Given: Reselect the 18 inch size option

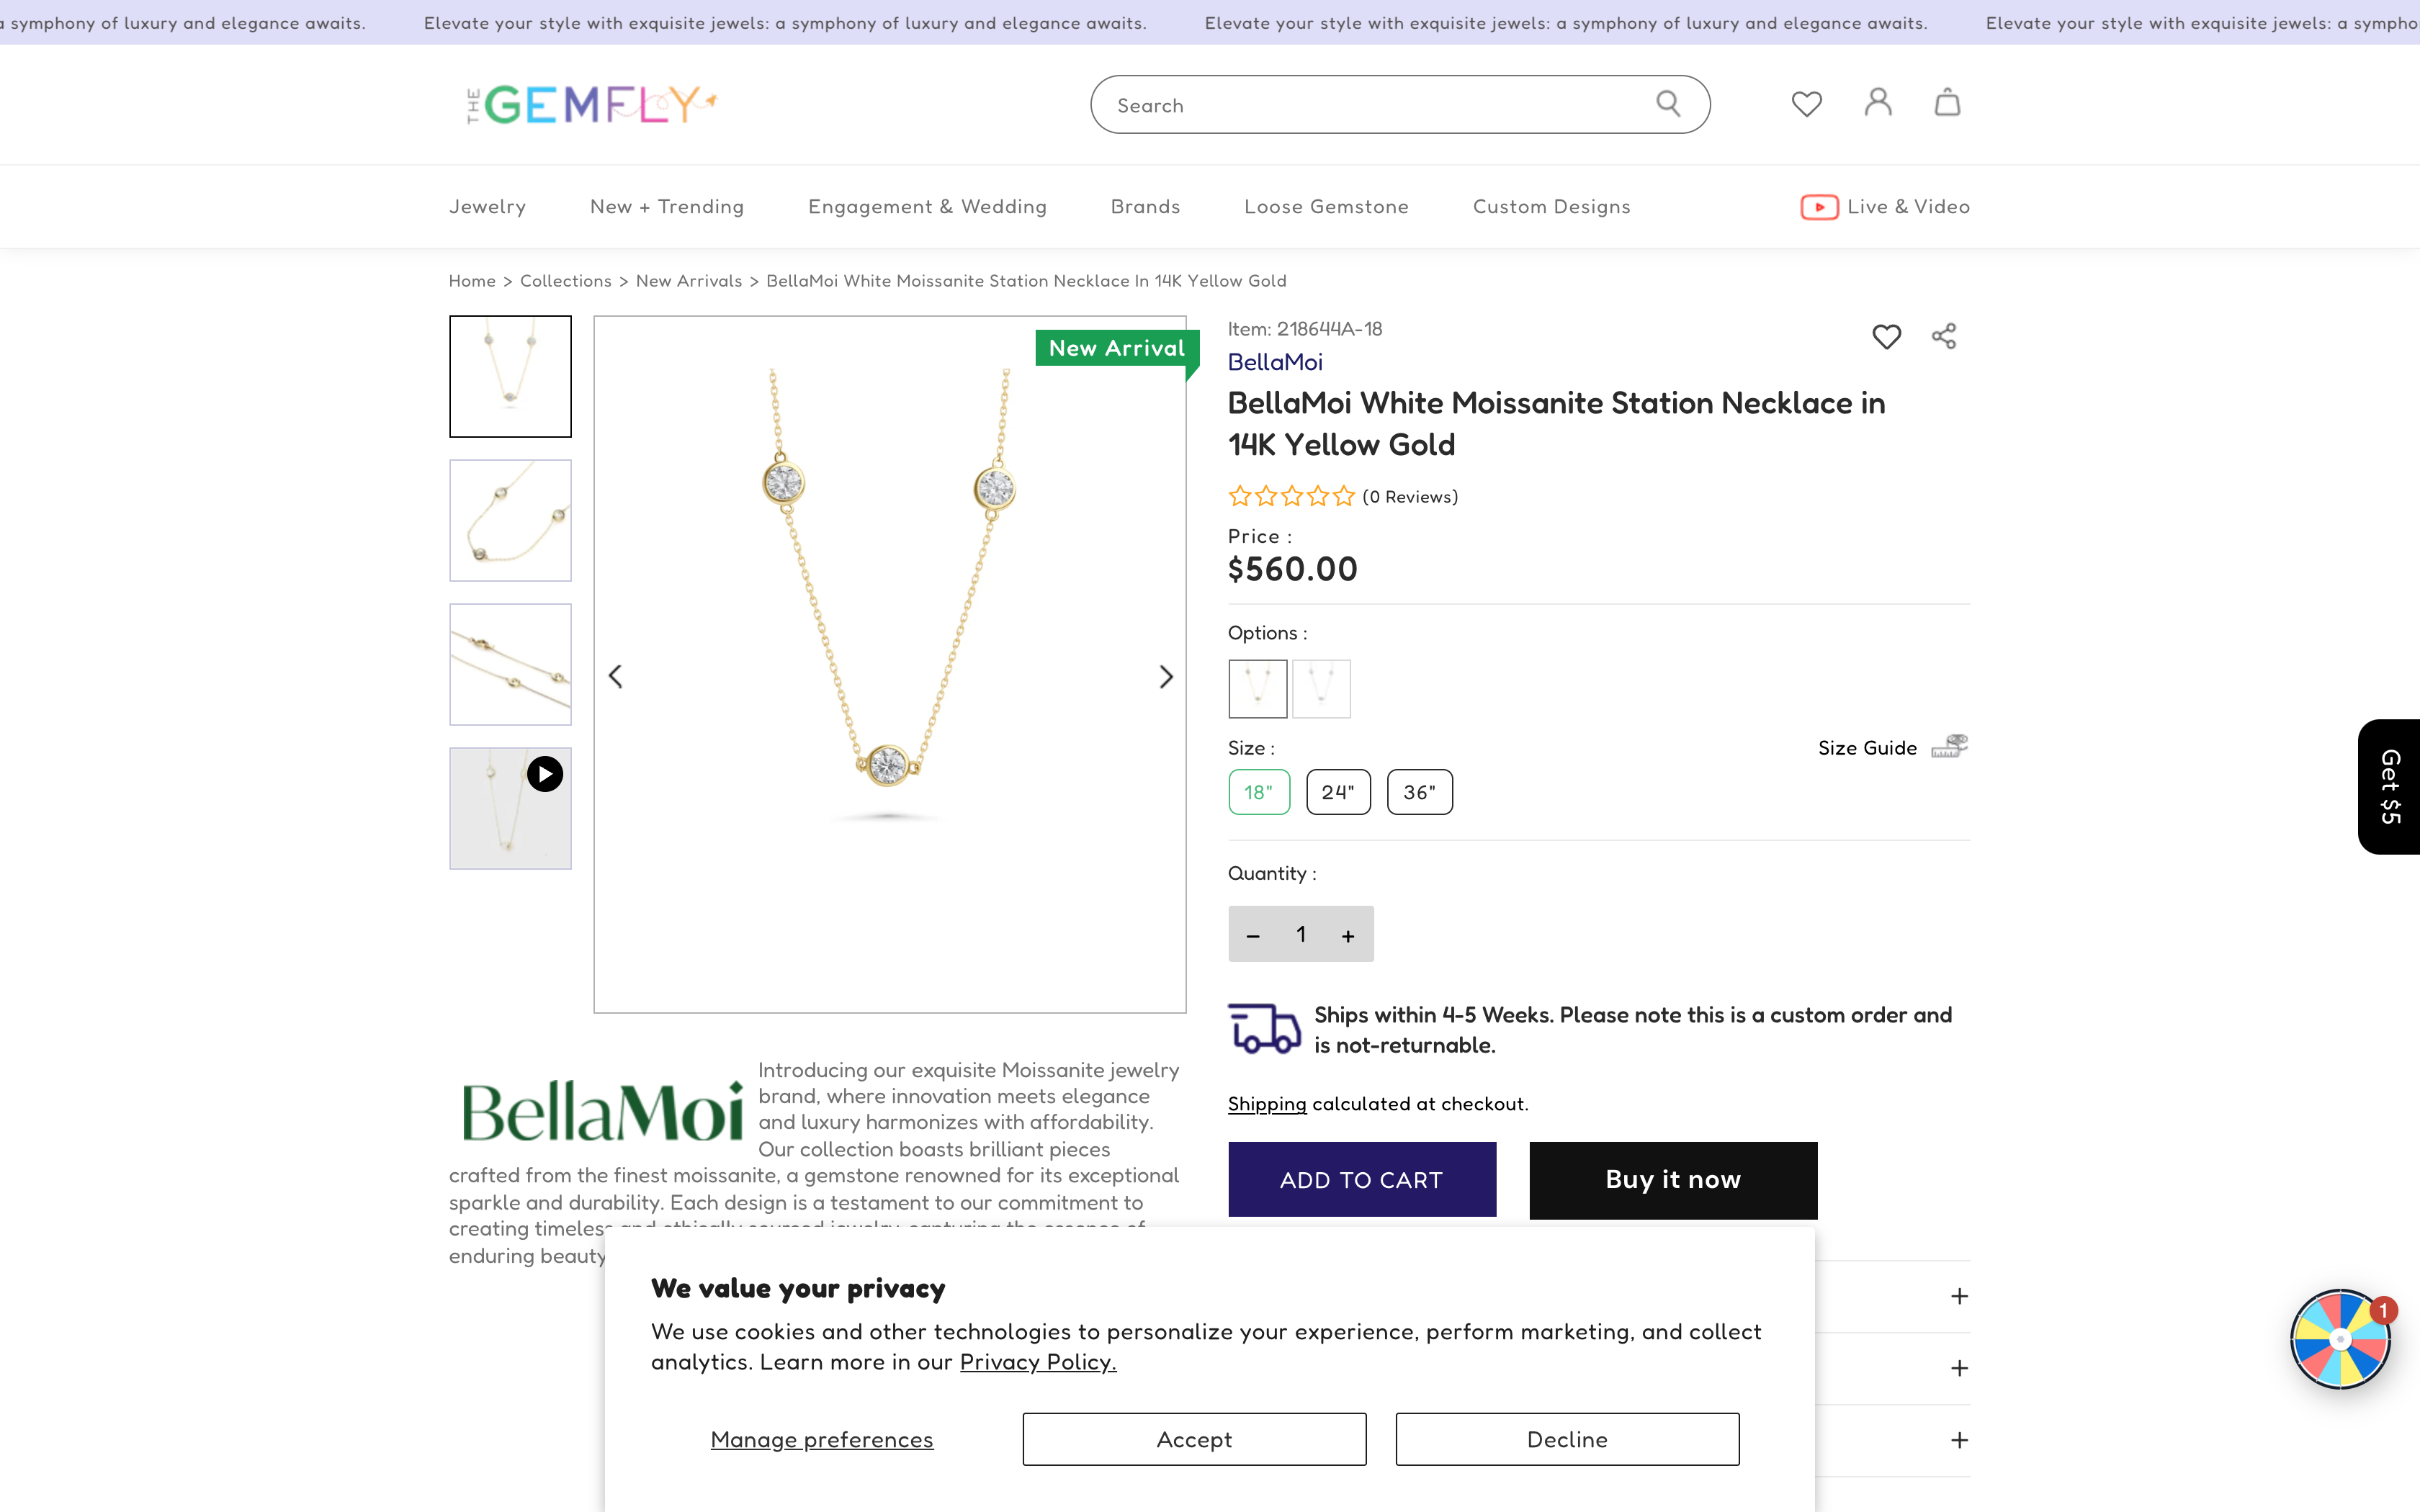Looking at the screenshot, I should point(1259,791).
